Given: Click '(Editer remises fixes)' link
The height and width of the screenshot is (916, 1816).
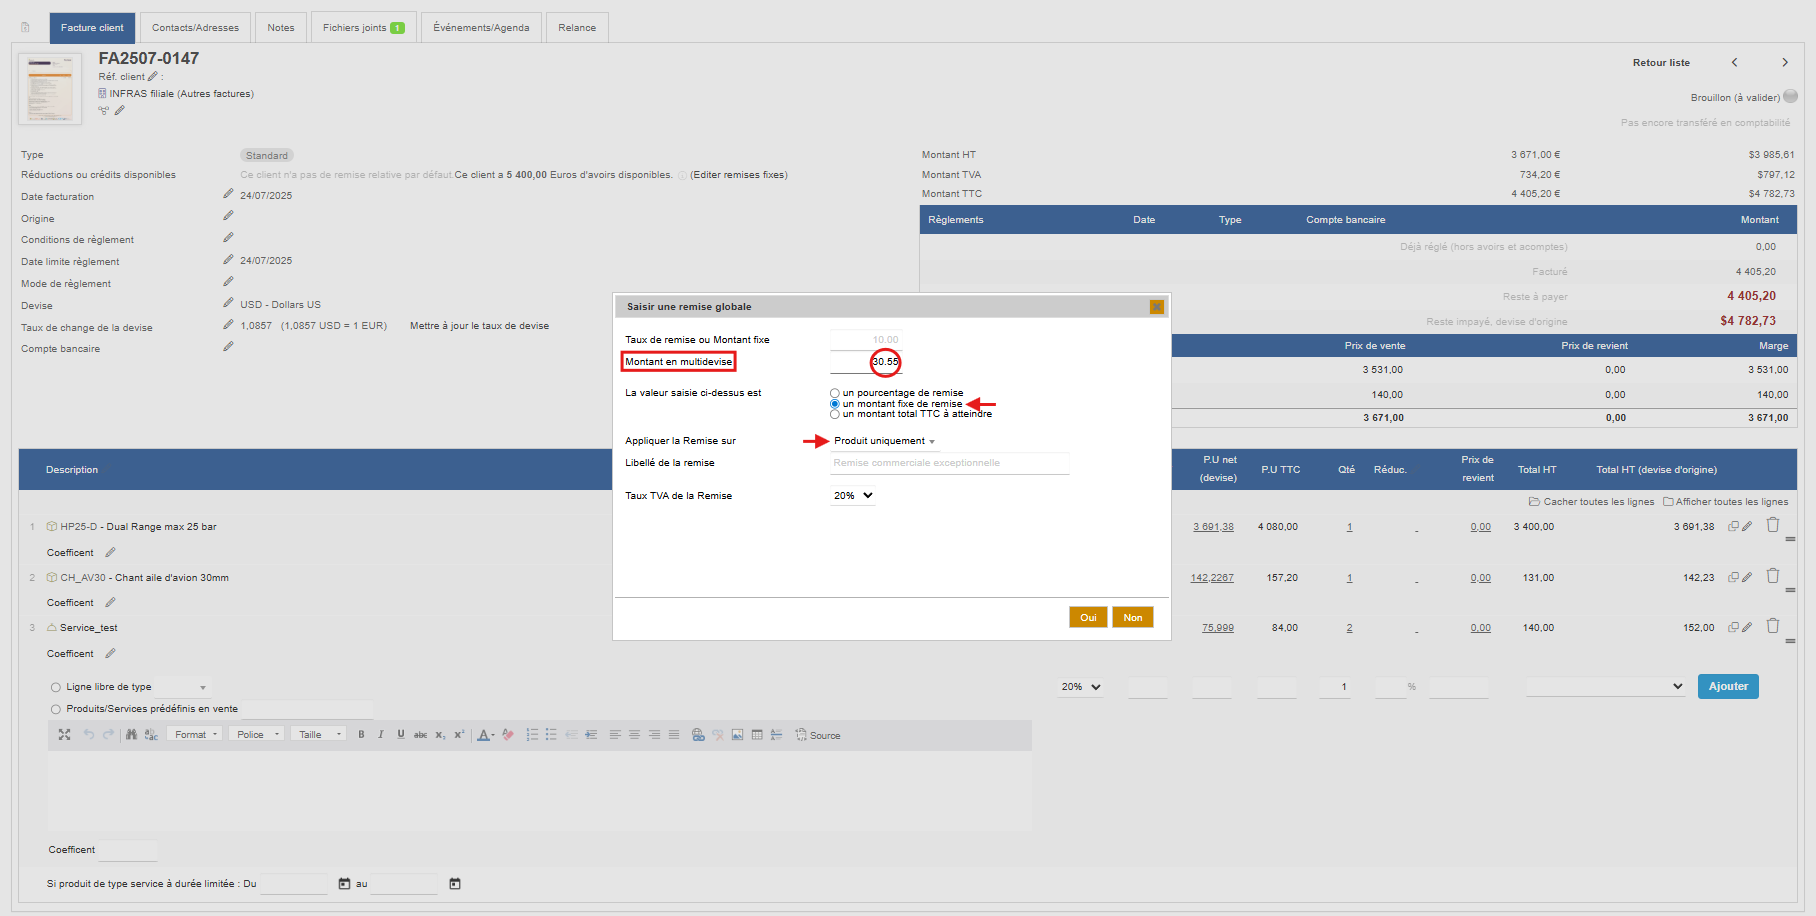Looking at the screenshot, I should tap(739, 175).
